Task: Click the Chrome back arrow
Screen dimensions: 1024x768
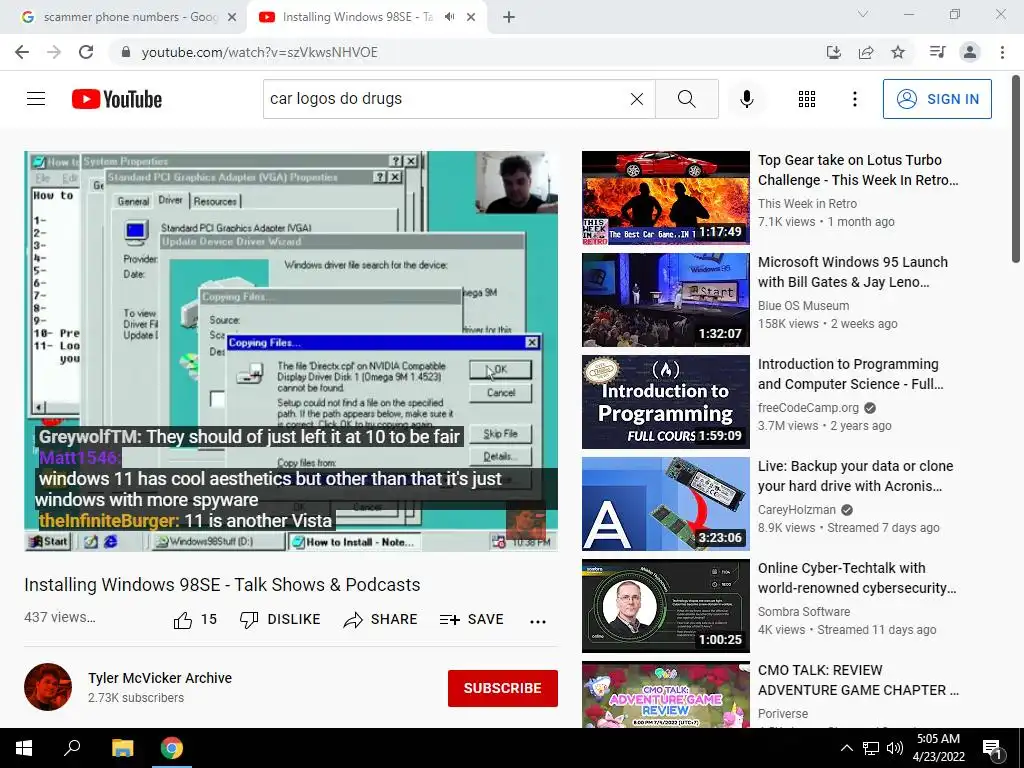Action: (x=22, y=52)
